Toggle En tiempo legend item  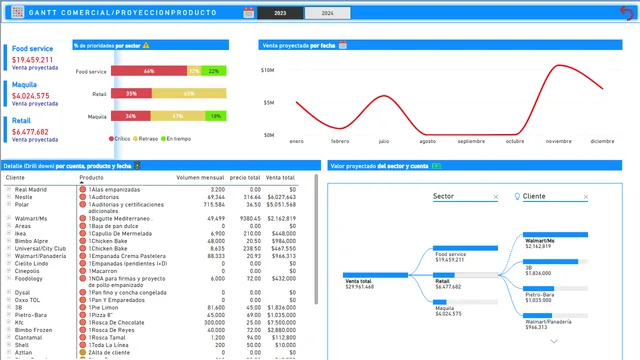coord(176,139)
